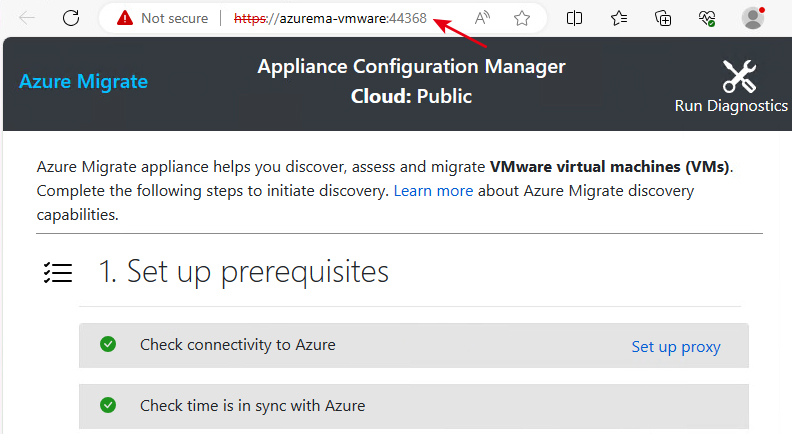Click the bold VMware virtual machines (VMs) text

(x=610, y=167)
